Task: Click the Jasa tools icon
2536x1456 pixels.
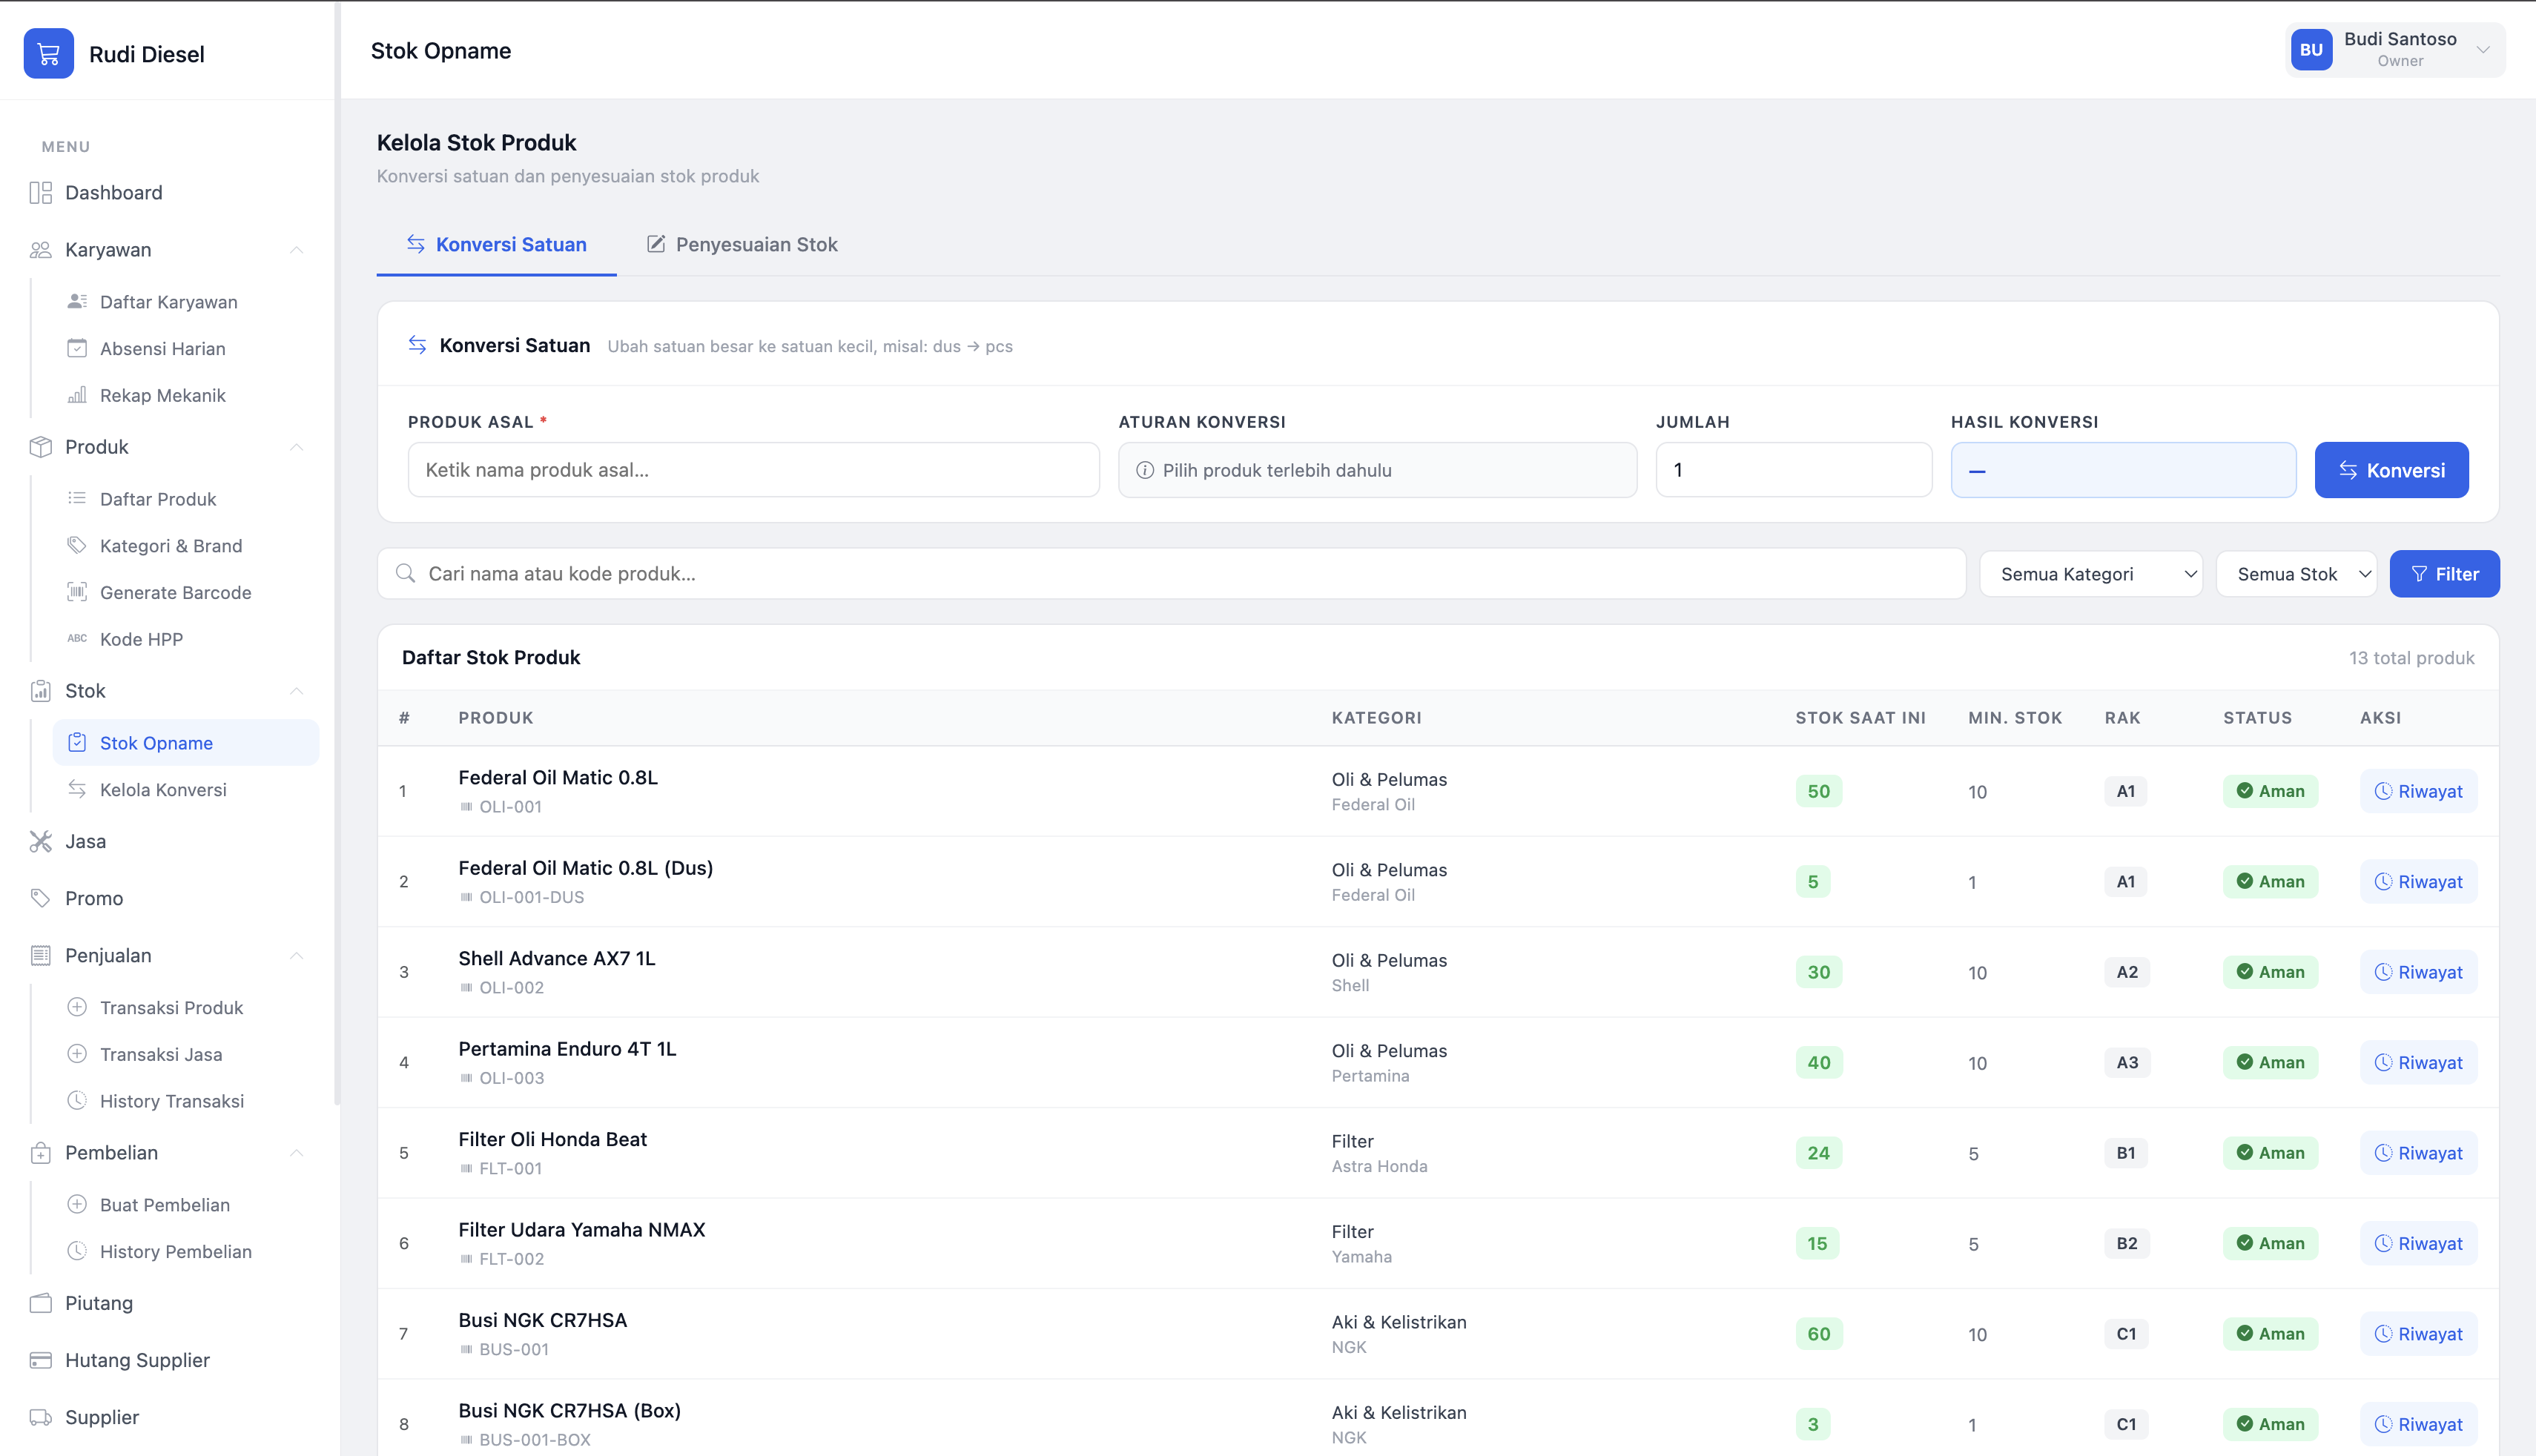Action: click(40, 841)
